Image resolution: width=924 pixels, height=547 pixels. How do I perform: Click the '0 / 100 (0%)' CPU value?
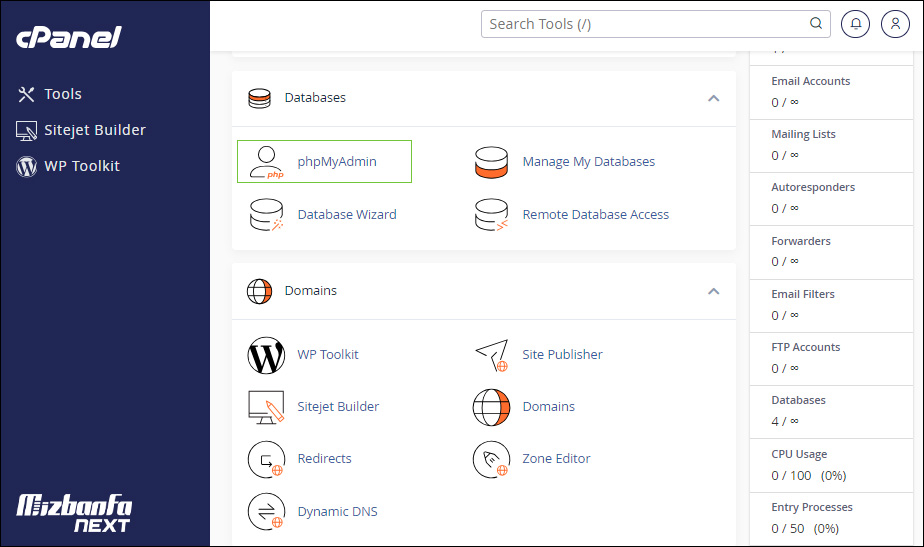pyautogui.click(x=808, y=476)
